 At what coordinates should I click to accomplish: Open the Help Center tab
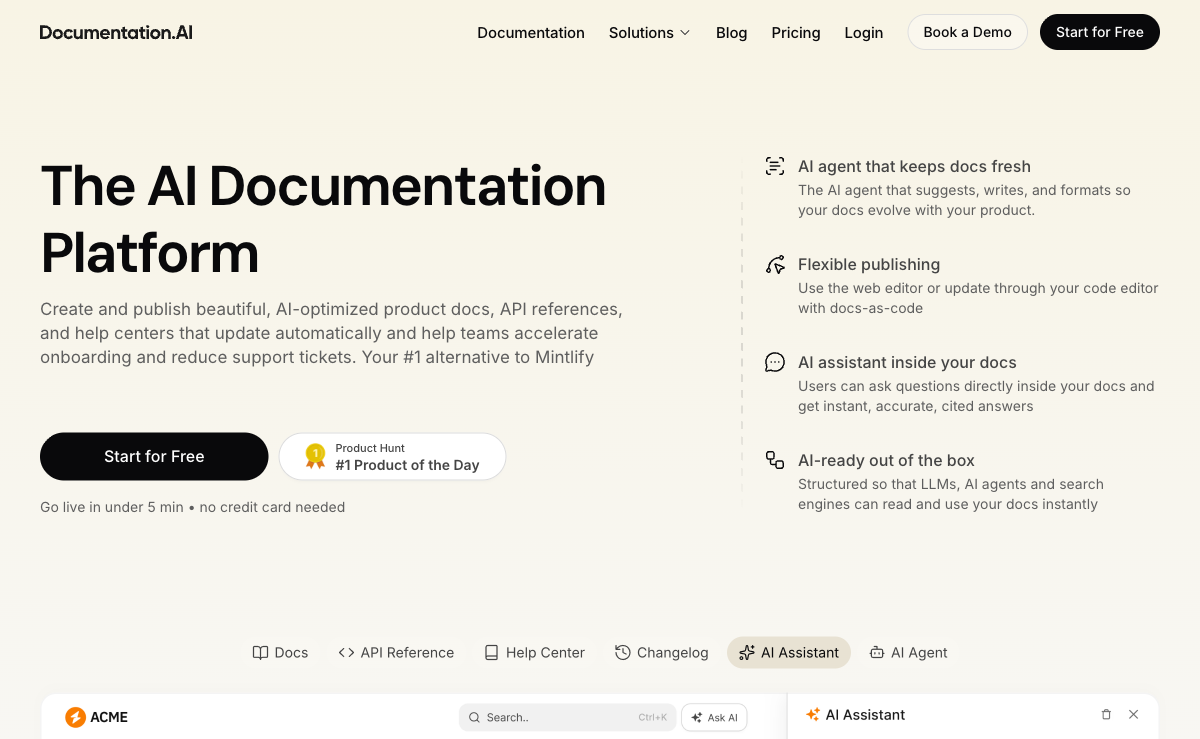coord(534,653)
